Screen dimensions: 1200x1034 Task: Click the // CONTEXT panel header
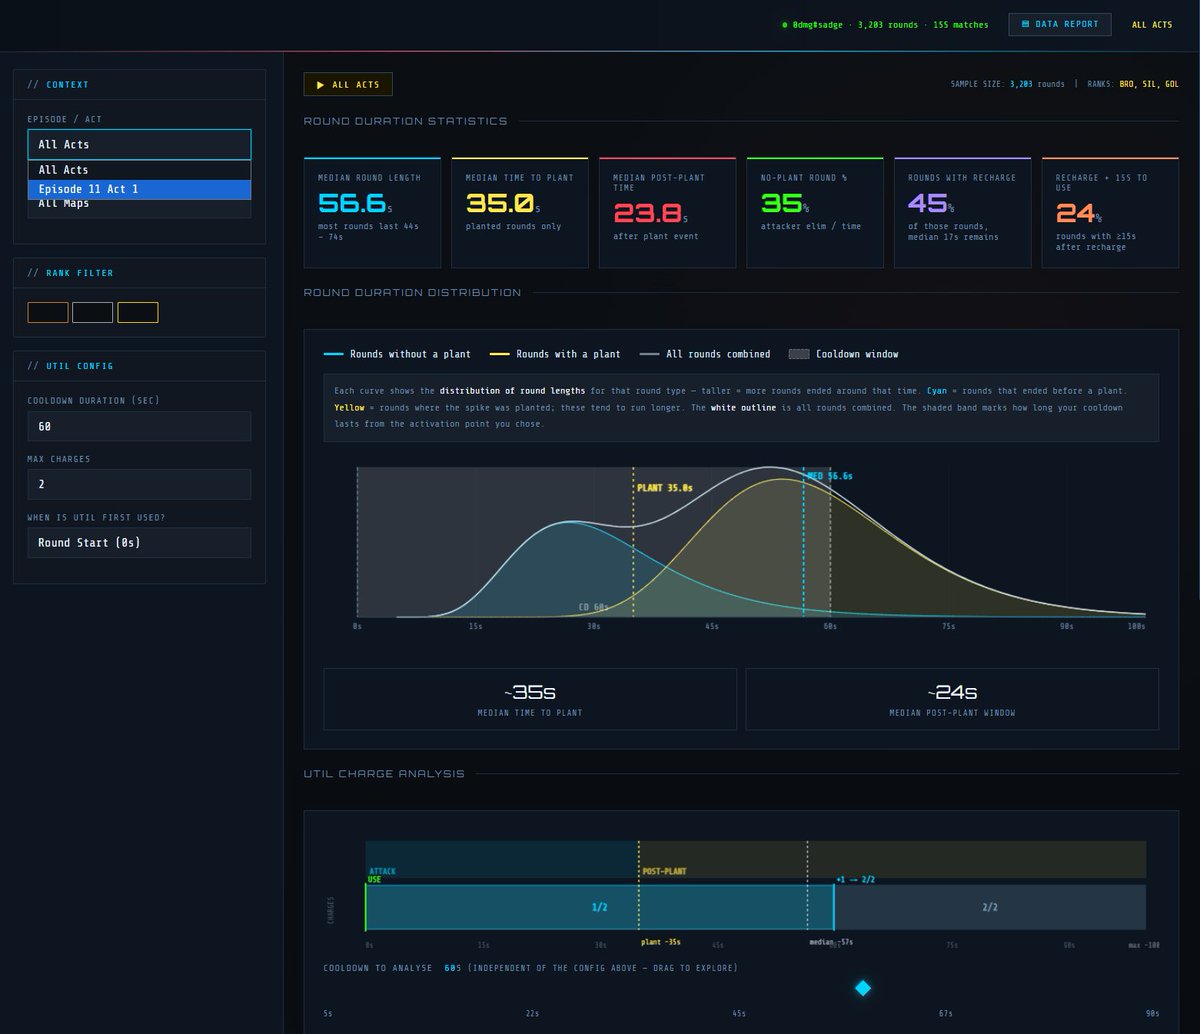click(x=139, y=85)
